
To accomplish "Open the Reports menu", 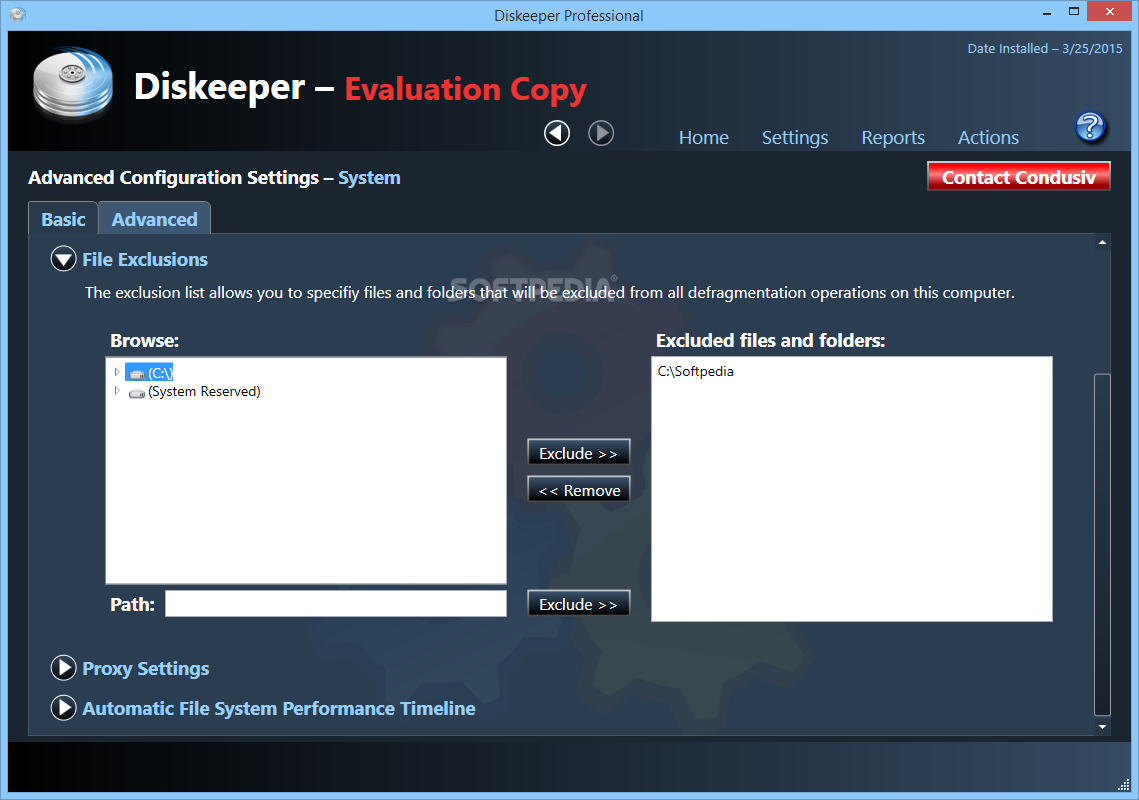I will pos(893,137).
